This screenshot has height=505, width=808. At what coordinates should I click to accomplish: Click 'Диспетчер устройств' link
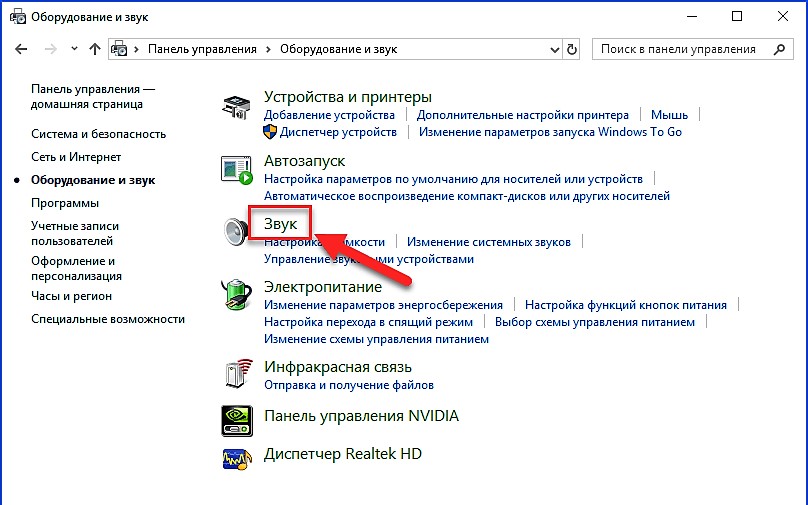(x=338, y=132)
